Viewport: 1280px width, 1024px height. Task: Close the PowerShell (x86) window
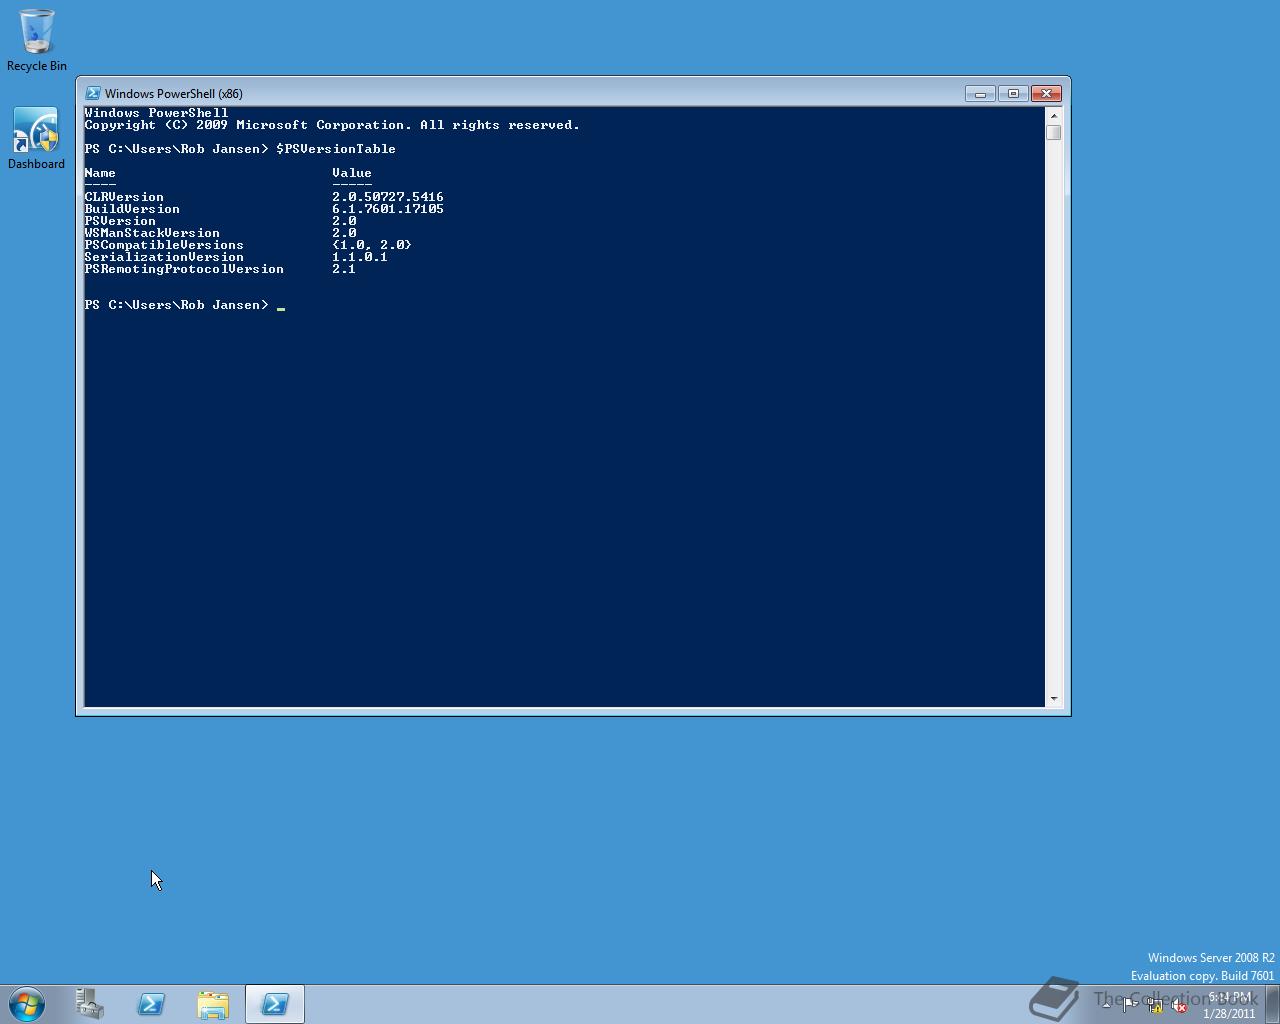coord(1046,93)
